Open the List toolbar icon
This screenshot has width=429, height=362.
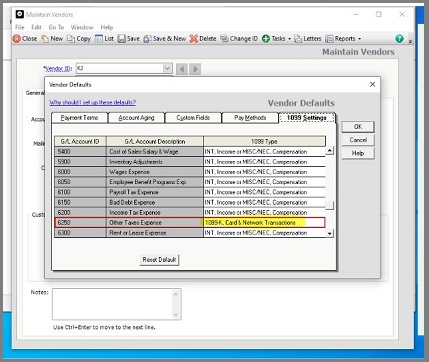(99, 39)
